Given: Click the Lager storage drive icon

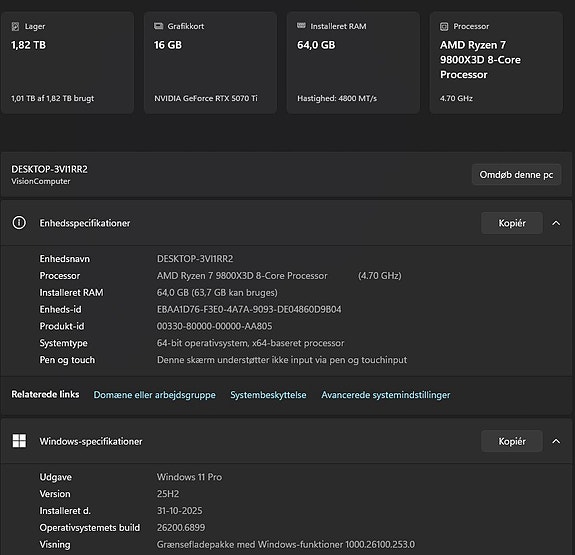Looking at the screenshot, I should [15, 26].
